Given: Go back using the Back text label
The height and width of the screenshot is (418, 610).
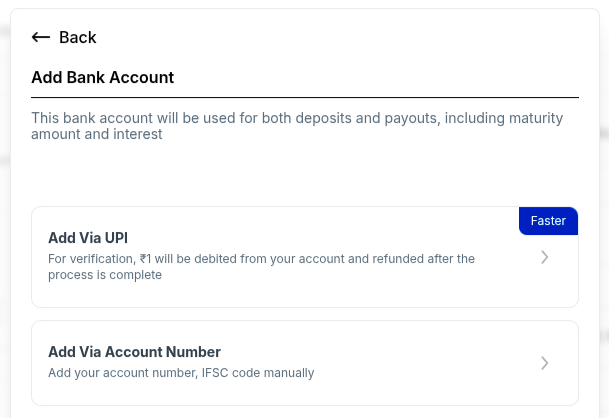Looking at the screenshot, I should [x=78, y=37].
